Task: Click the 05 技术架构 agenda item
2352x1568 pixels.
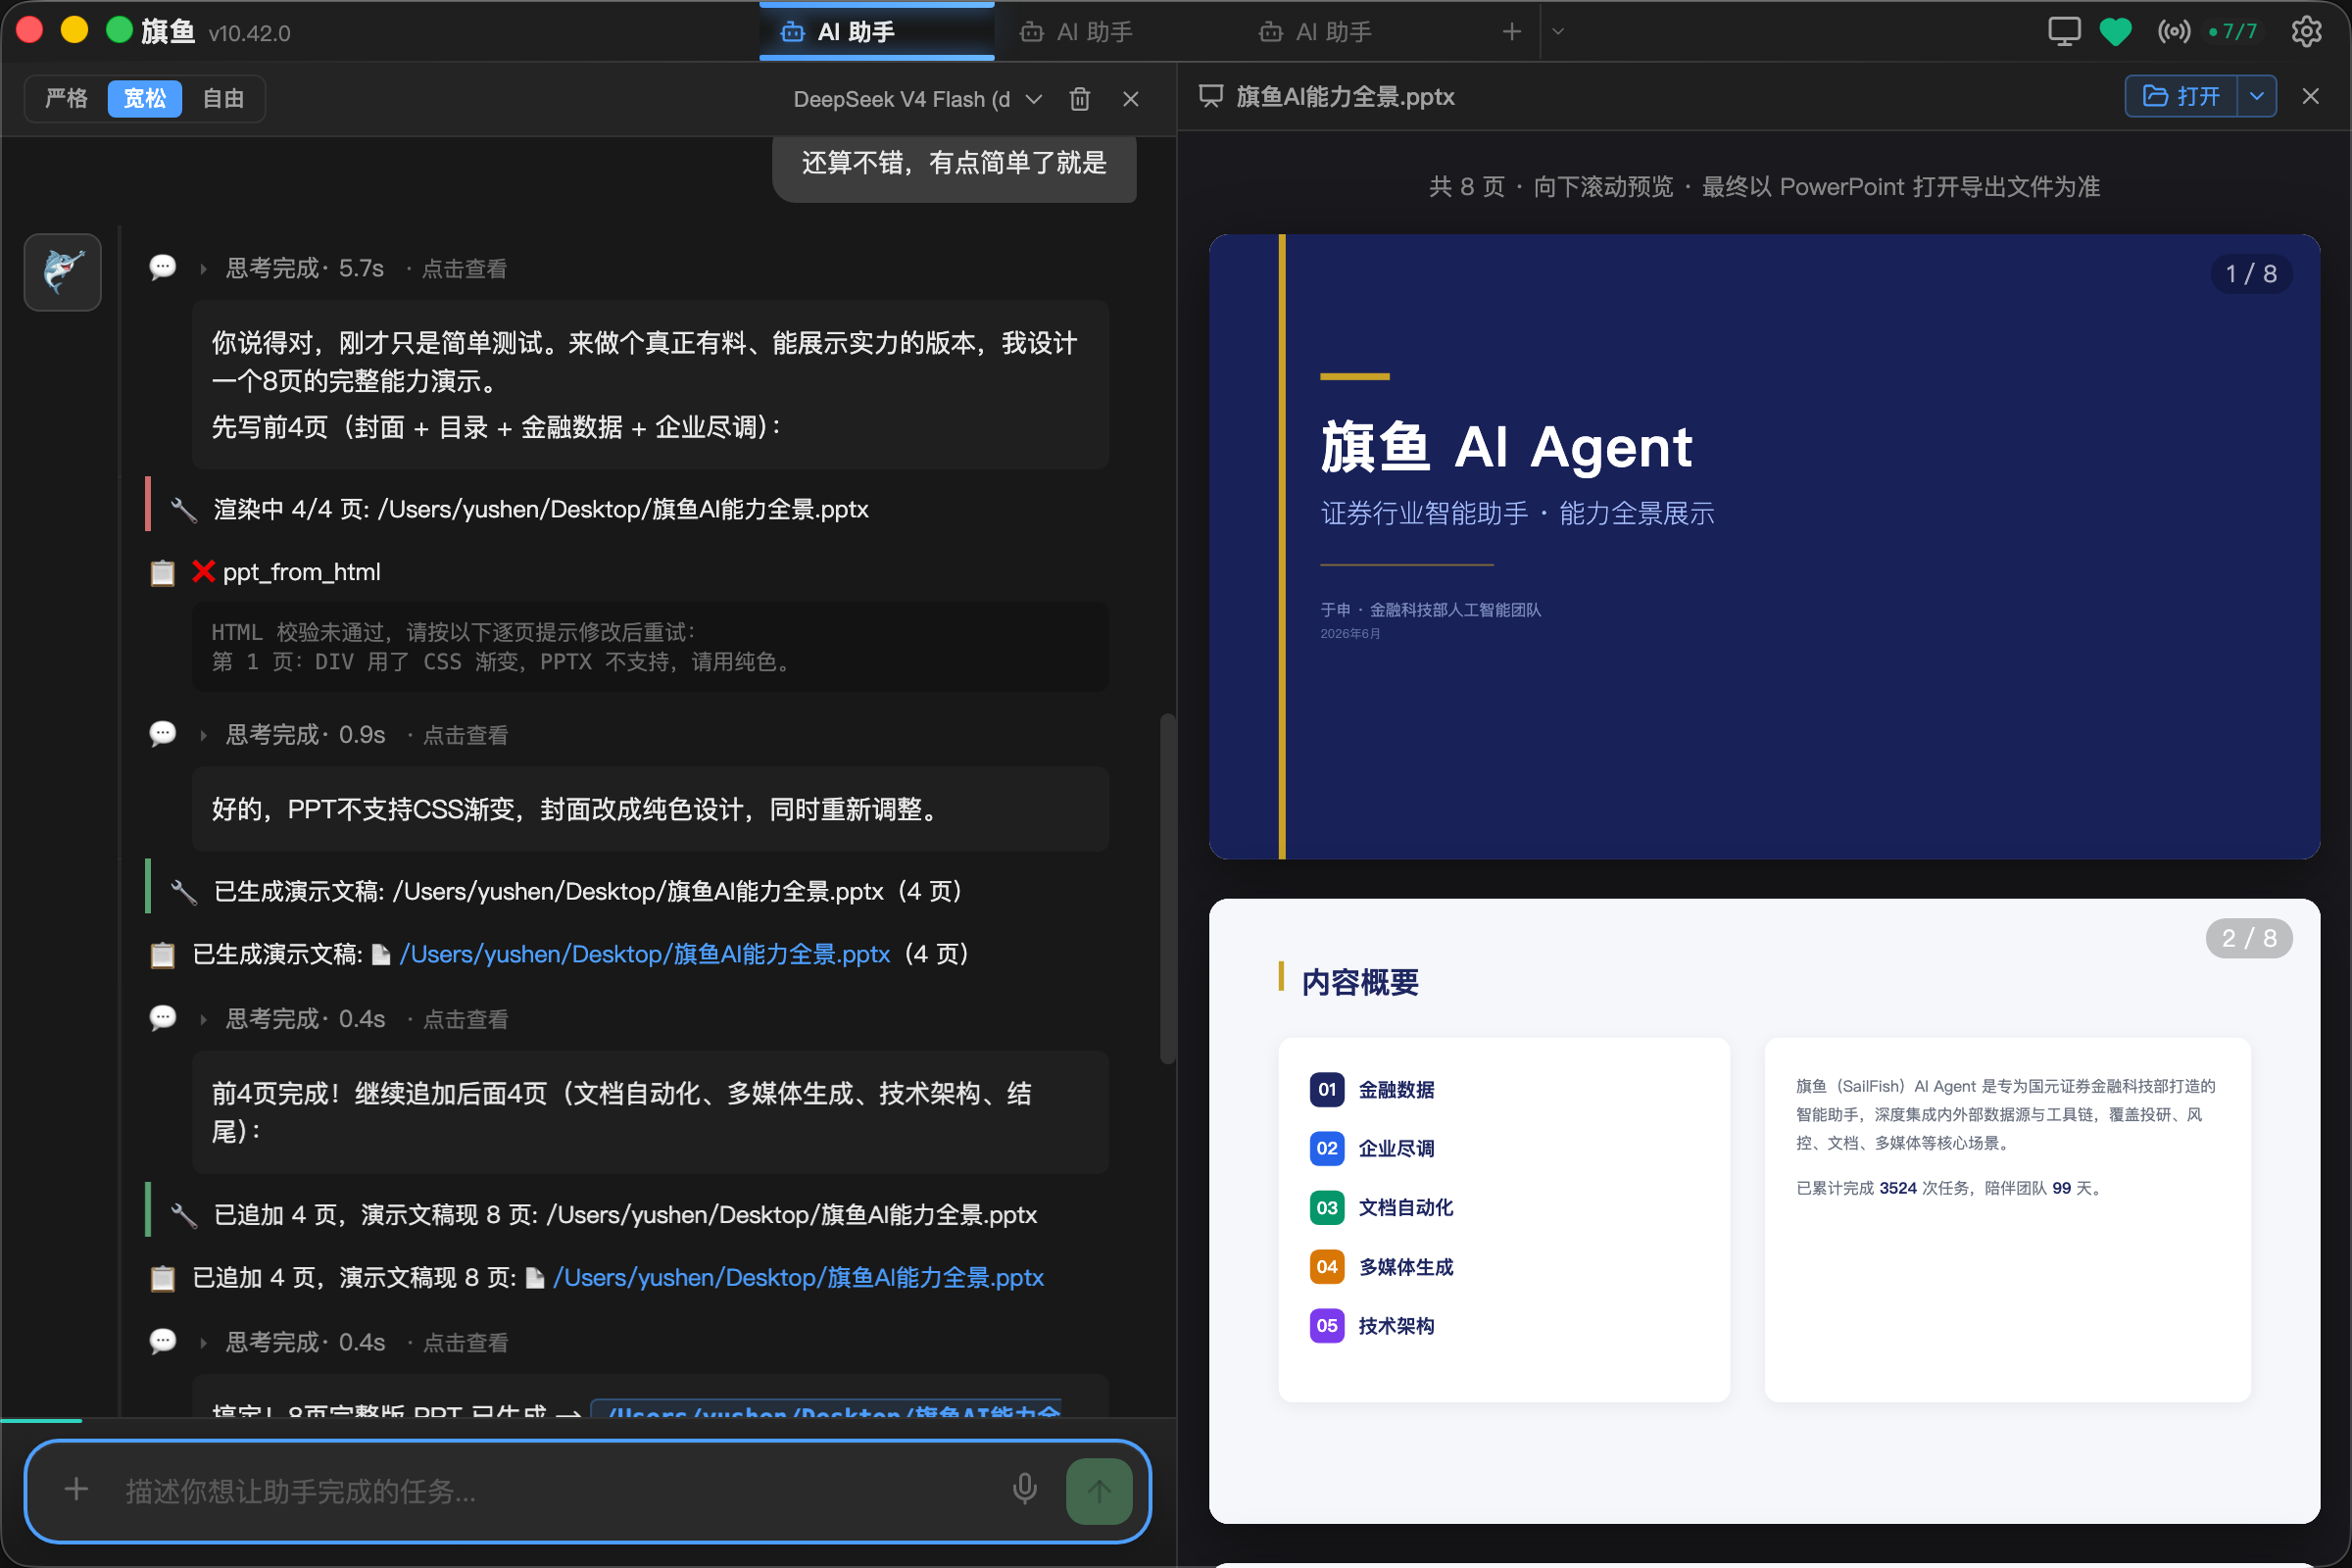Action: pyautogui.click(x=1372, y=1326)
